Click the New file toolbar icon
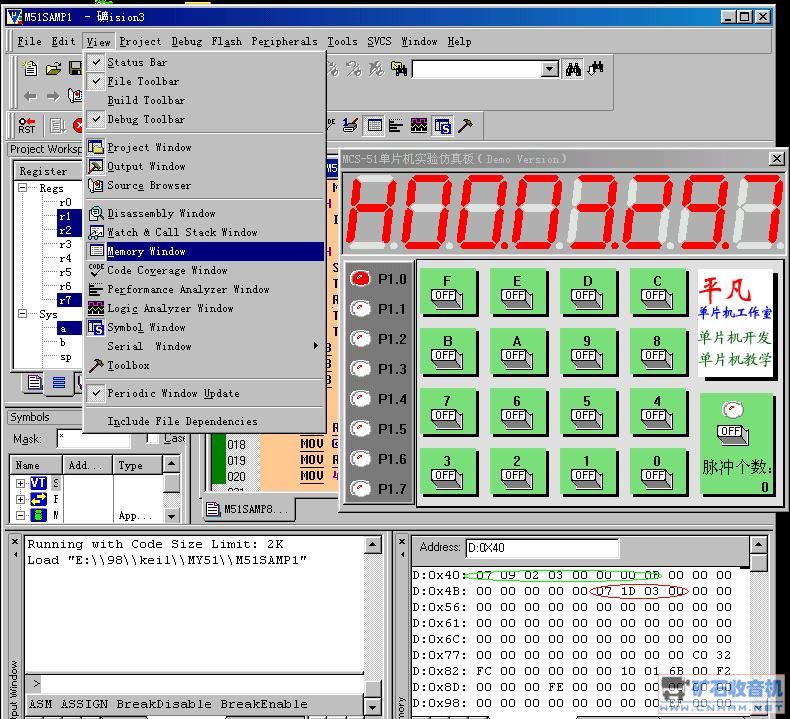Viewport: 790px width, 719px height. 30,69
